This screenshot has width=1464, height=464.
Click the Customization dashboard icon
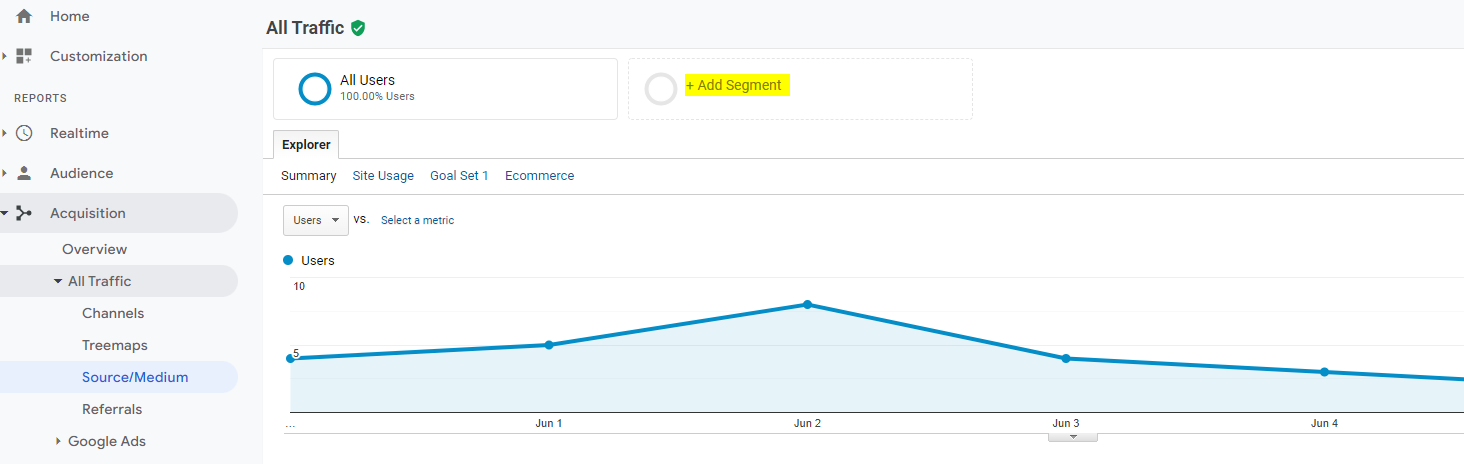point(24,56)
